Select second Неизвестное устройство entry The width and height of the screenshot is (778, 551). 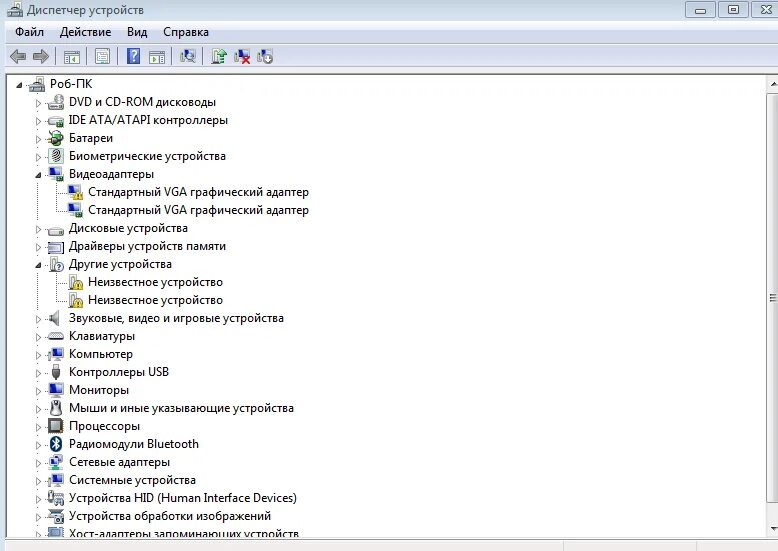point(155,300)
